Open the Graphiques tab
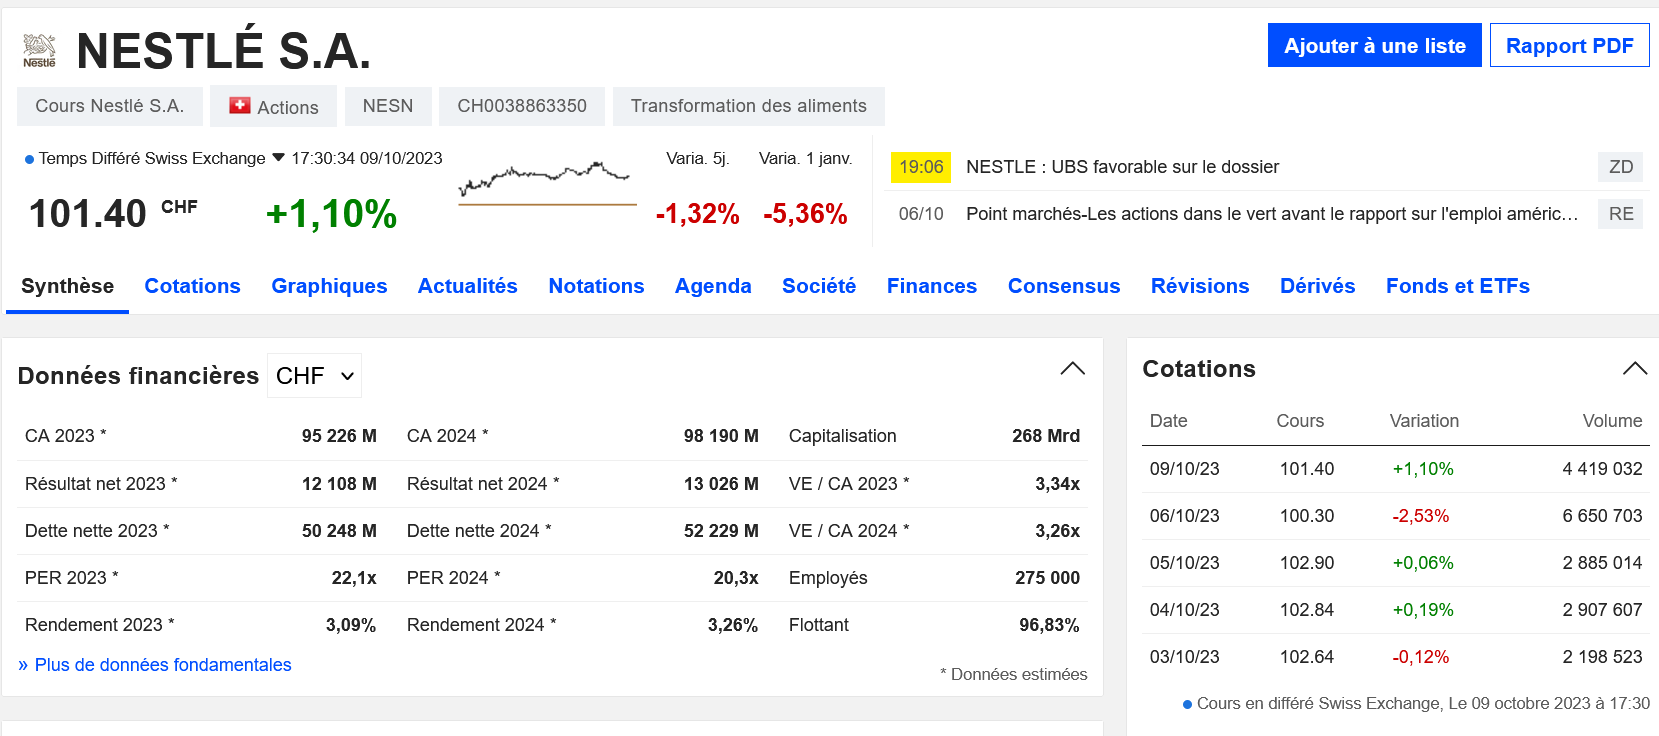The image size is (1659, 736). tap(329, 286)
